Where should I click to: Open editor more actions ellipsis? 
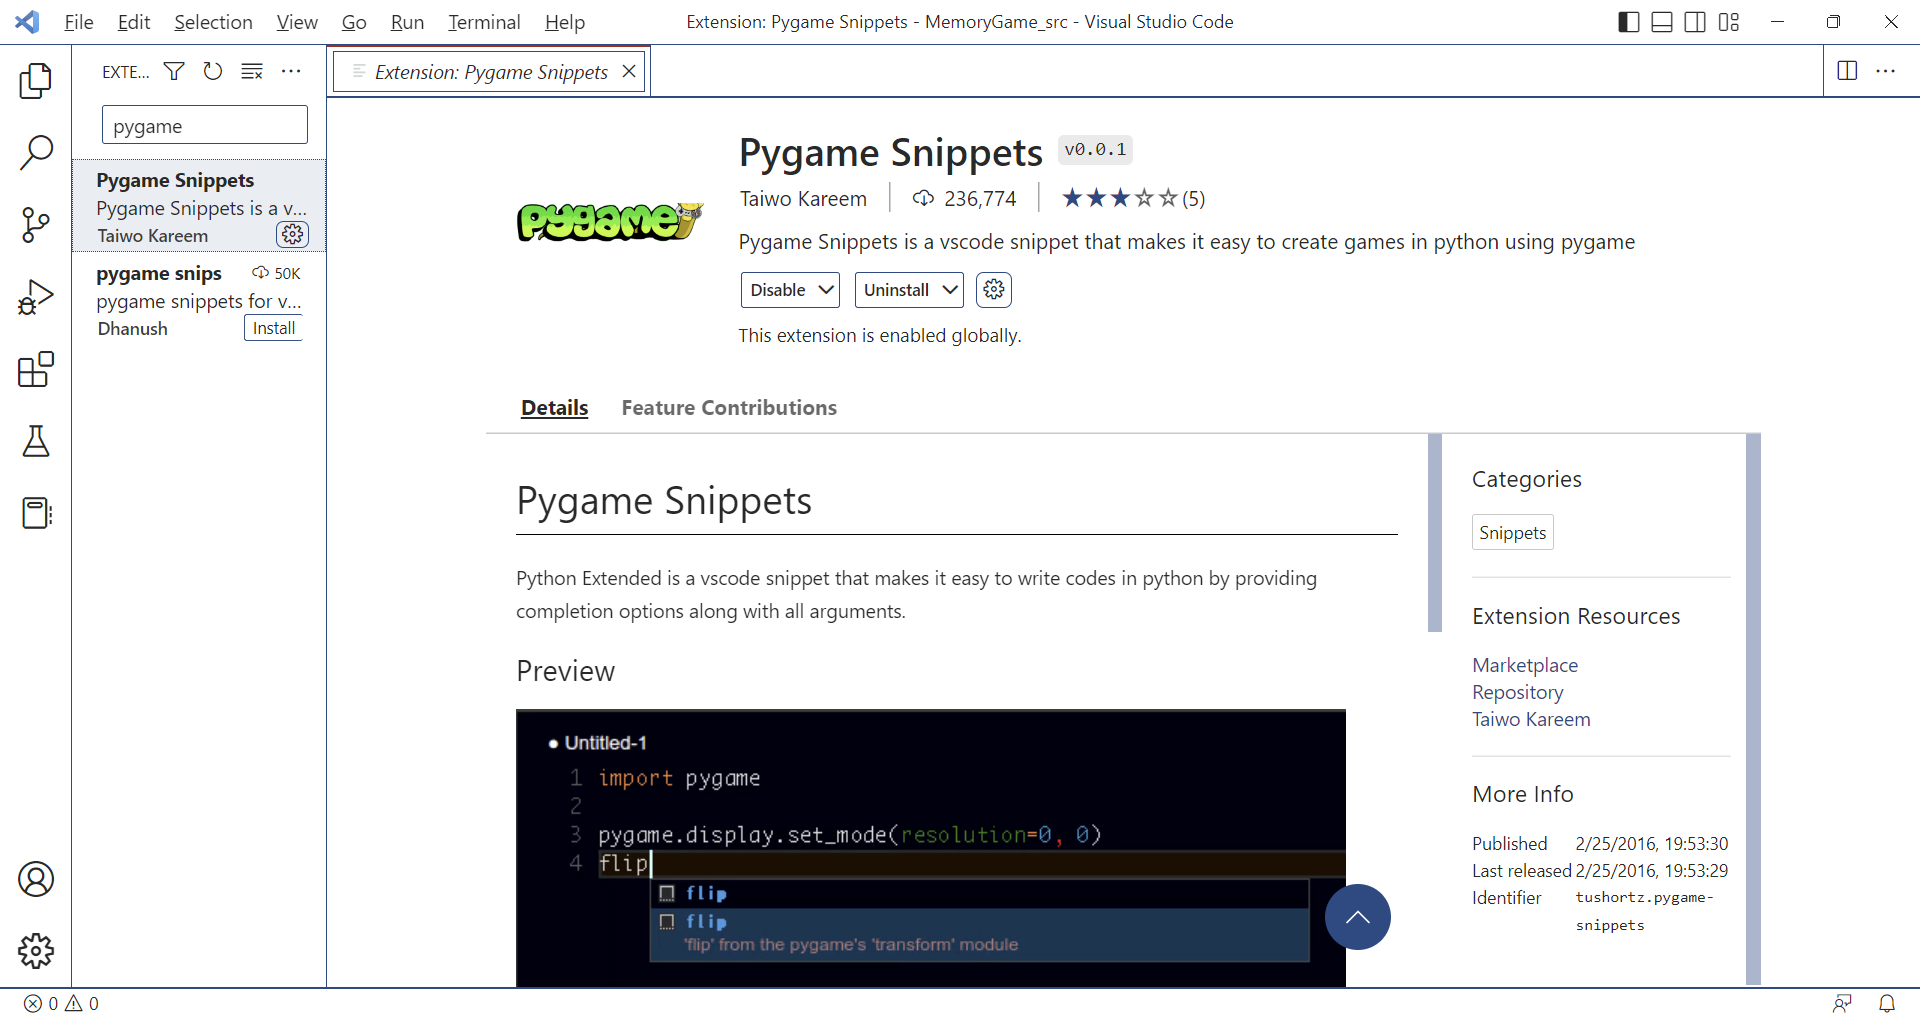(1886, 71)
